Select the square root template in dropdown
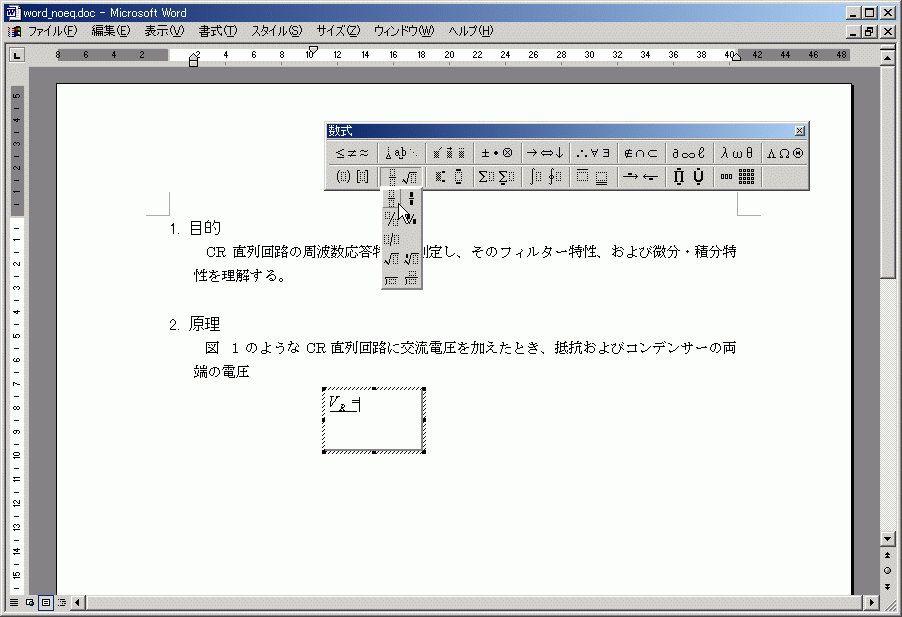Screen dimensions: 902x617 [391, 259]
